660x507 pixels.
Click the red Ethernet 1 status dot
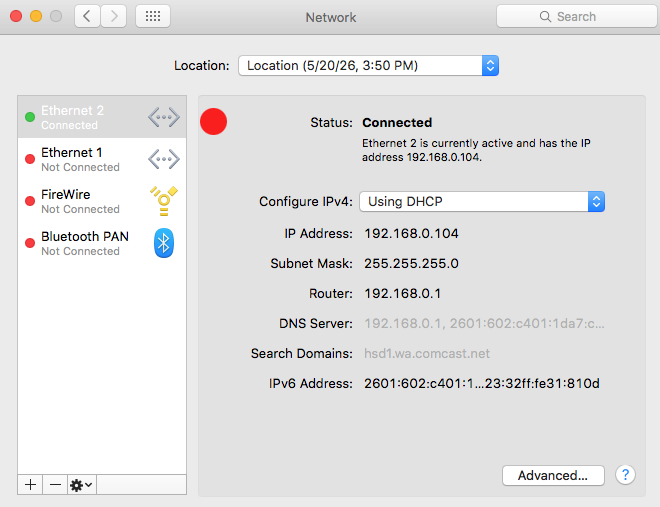click(x=30, y=159)
